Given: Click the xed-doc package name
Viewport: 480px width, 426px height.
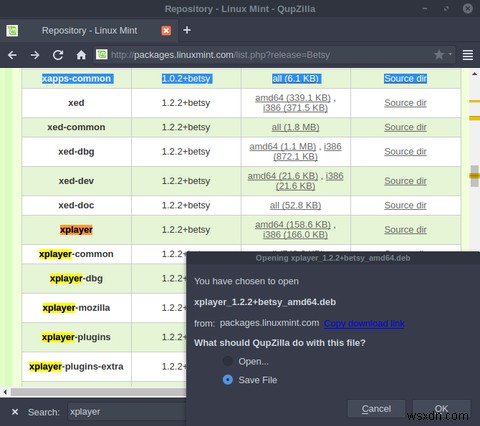Looking at the screenshot, I should click(x=76, y=205).
